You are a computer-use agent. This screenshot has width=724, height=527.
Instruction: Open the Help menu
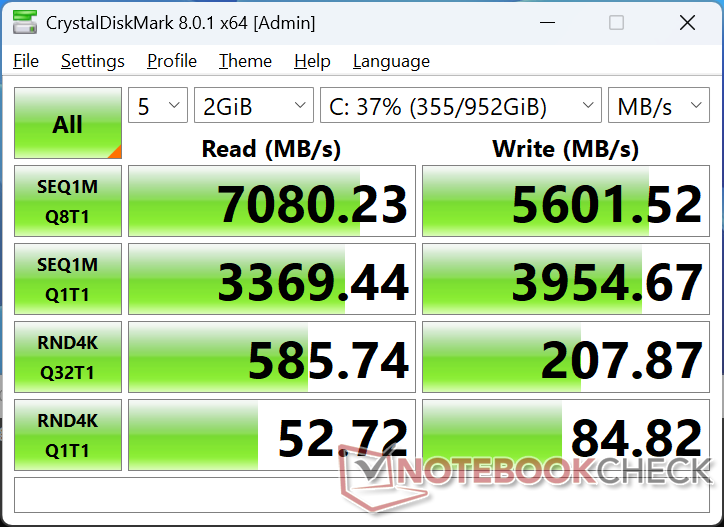coord(312,61)
